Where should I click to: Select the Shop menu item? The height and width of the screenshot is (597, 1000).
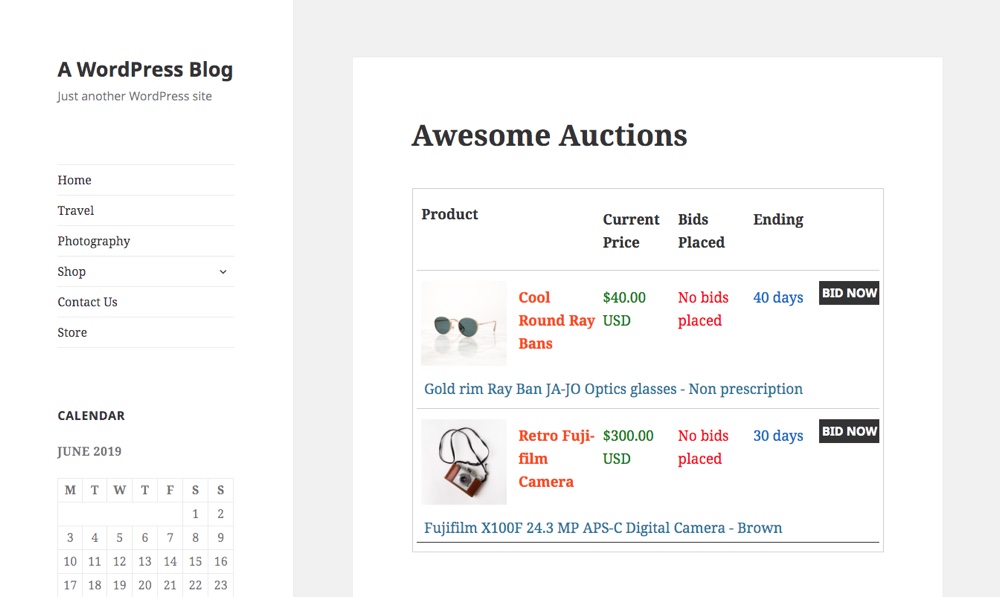click(x=71, y=272)
